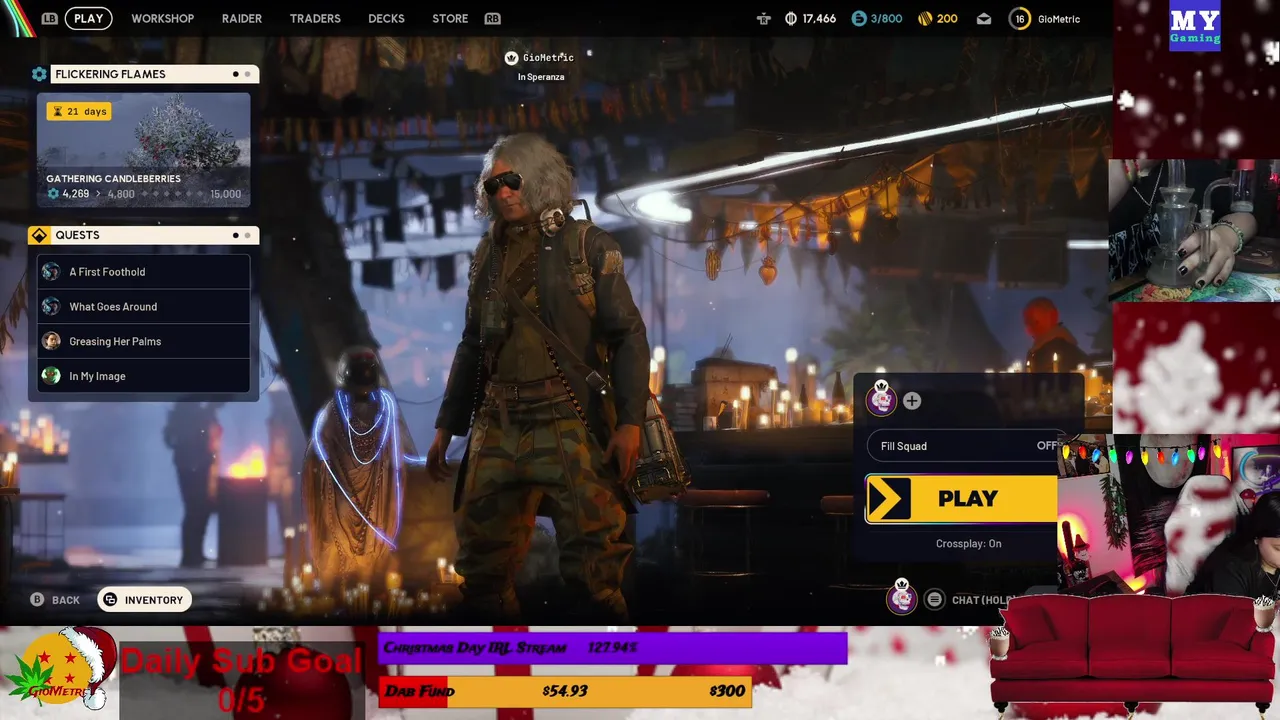This screenshot has height=720, width=1280.
Task: Click the squad leader skull avatar above Fill Squad
Action: 881,399
